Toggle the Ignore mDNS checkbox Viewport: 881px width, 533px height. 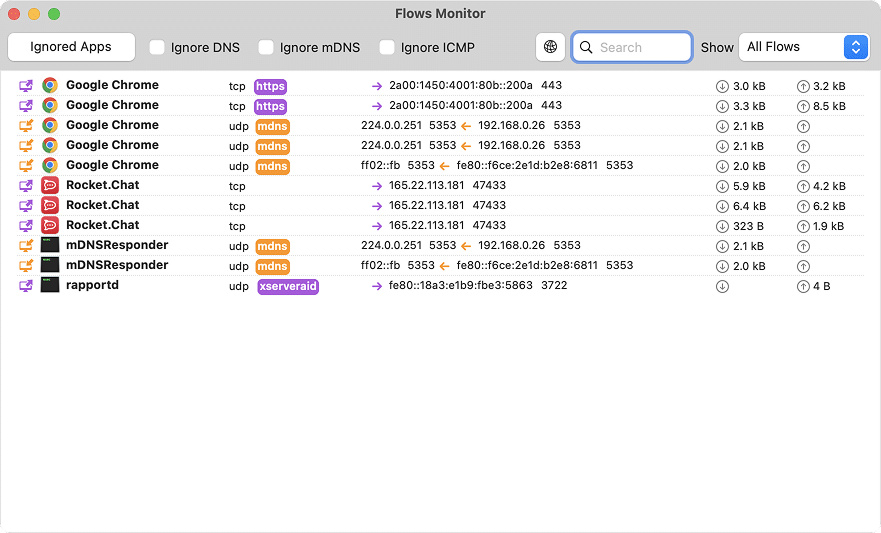tap(266, 47)
